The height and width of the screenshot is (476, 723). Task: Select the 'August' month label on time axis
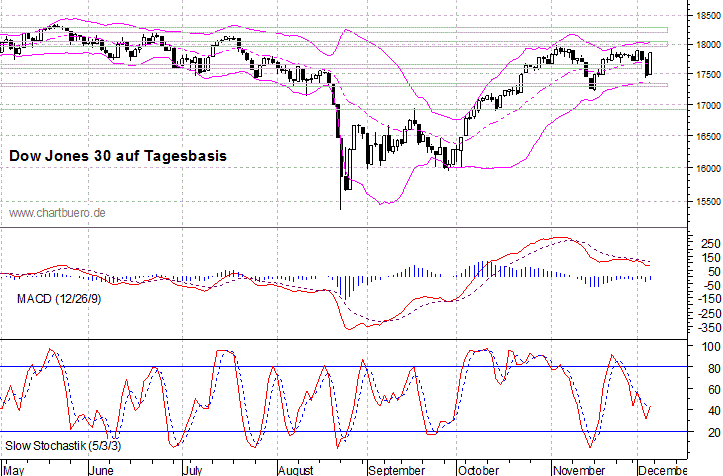296,470
